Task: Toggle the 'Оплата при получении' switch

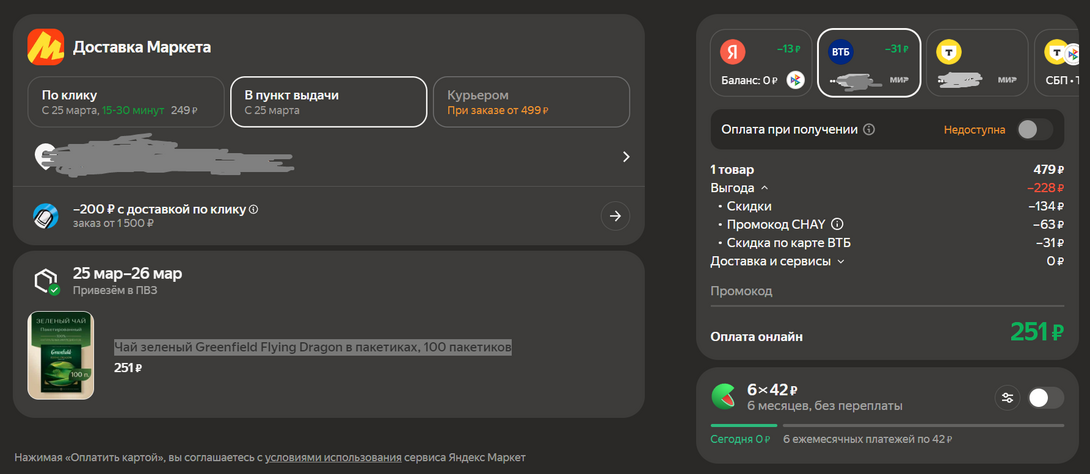Action: tap(1034, 129)
